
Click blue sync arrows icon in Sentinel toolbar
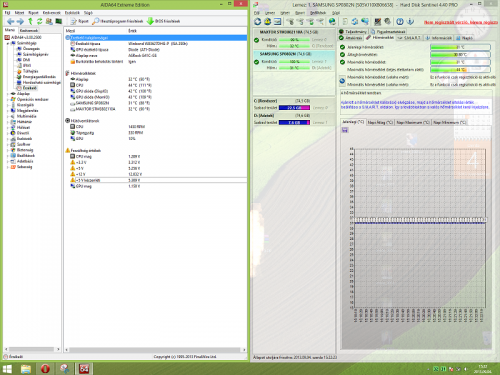[355, 22]
